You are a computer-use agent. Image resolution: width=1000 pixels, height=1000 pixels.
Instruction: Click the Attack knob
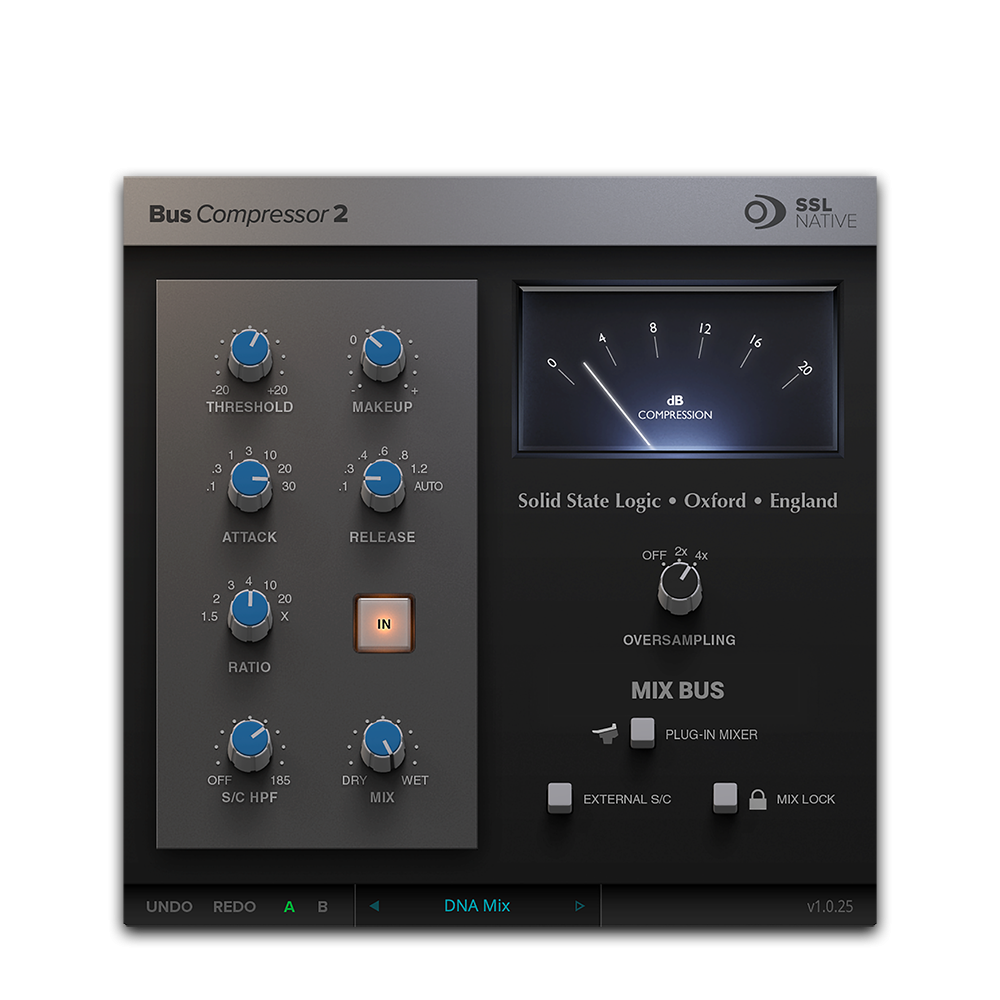250,485
